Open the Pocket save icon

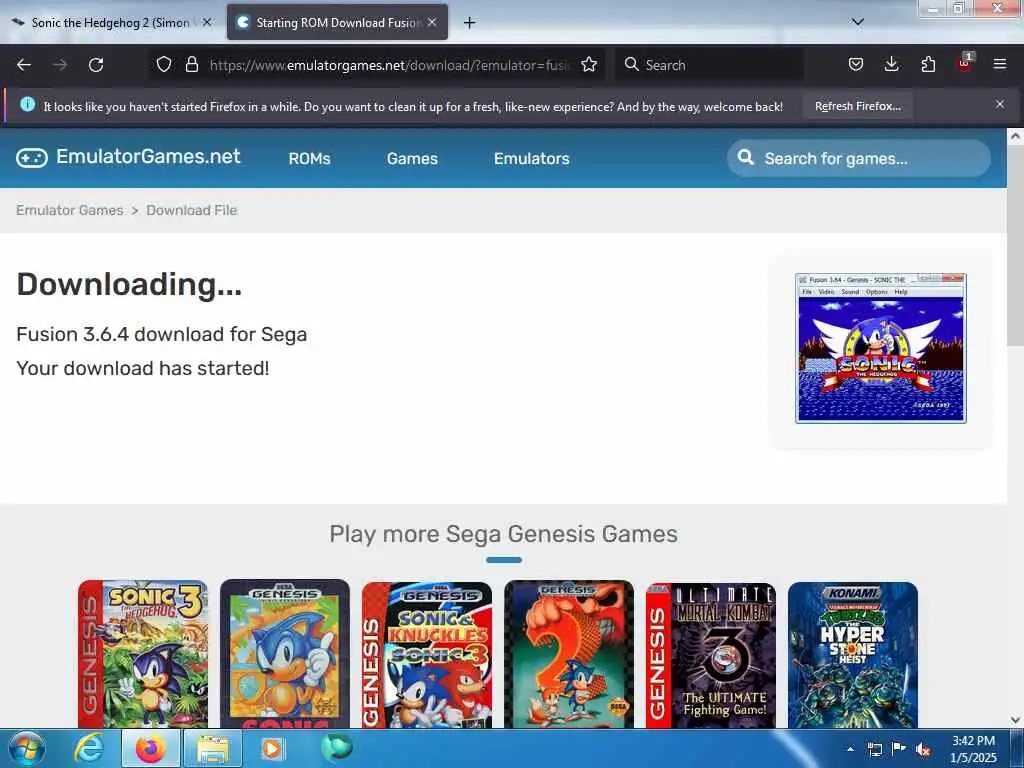click(x=856, y=65)
